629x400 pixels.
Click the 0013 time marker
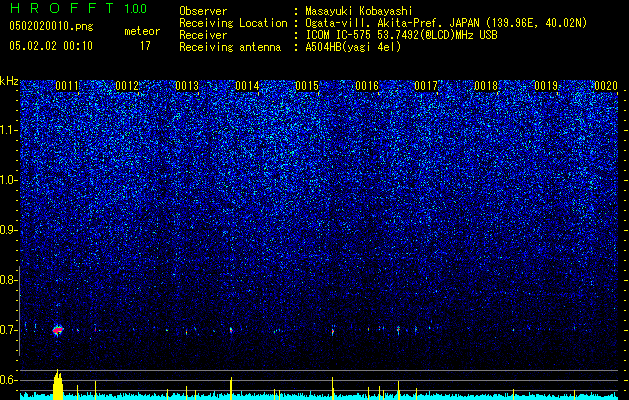click(187, 86)
